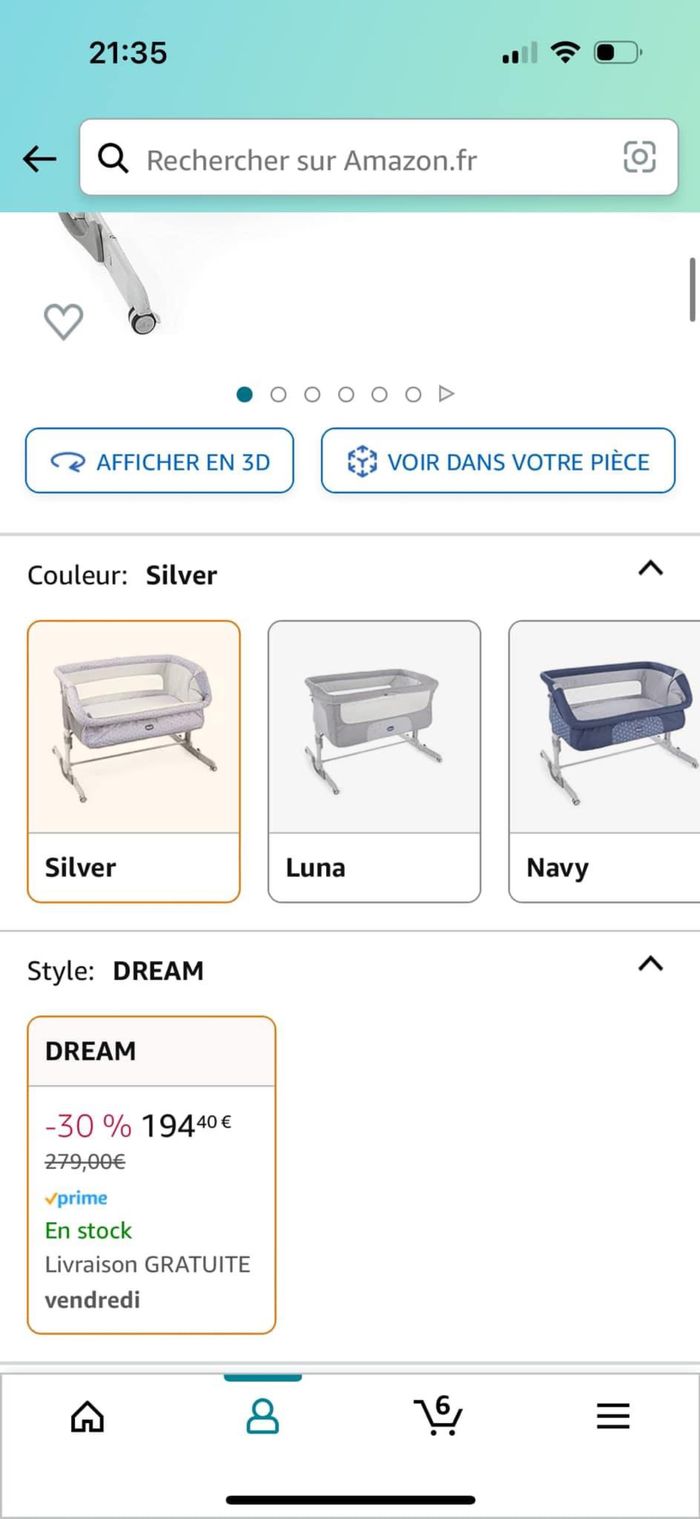Jump to second image carousel dot
Viewport: 700px width, 1519px height.
279,394
